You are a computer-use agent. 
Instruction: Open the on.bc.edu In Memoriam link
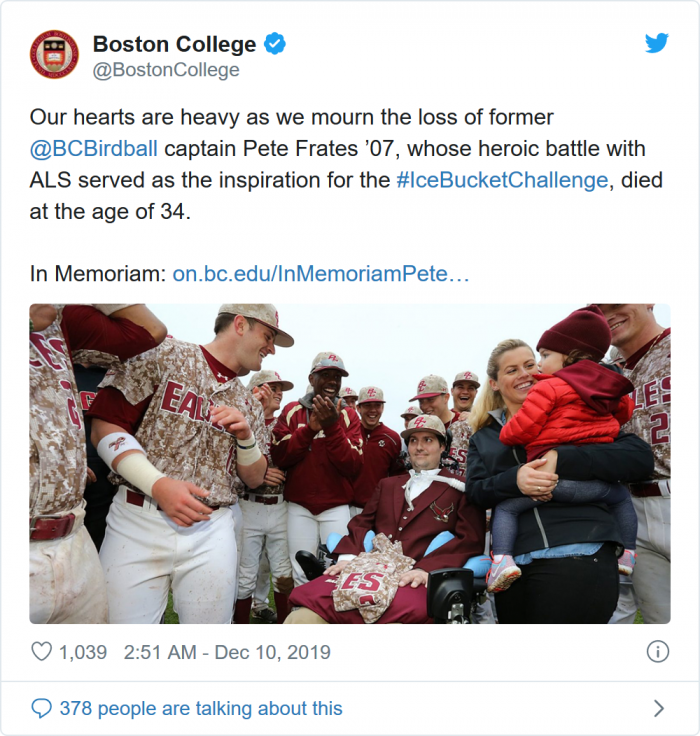point(321,274)
